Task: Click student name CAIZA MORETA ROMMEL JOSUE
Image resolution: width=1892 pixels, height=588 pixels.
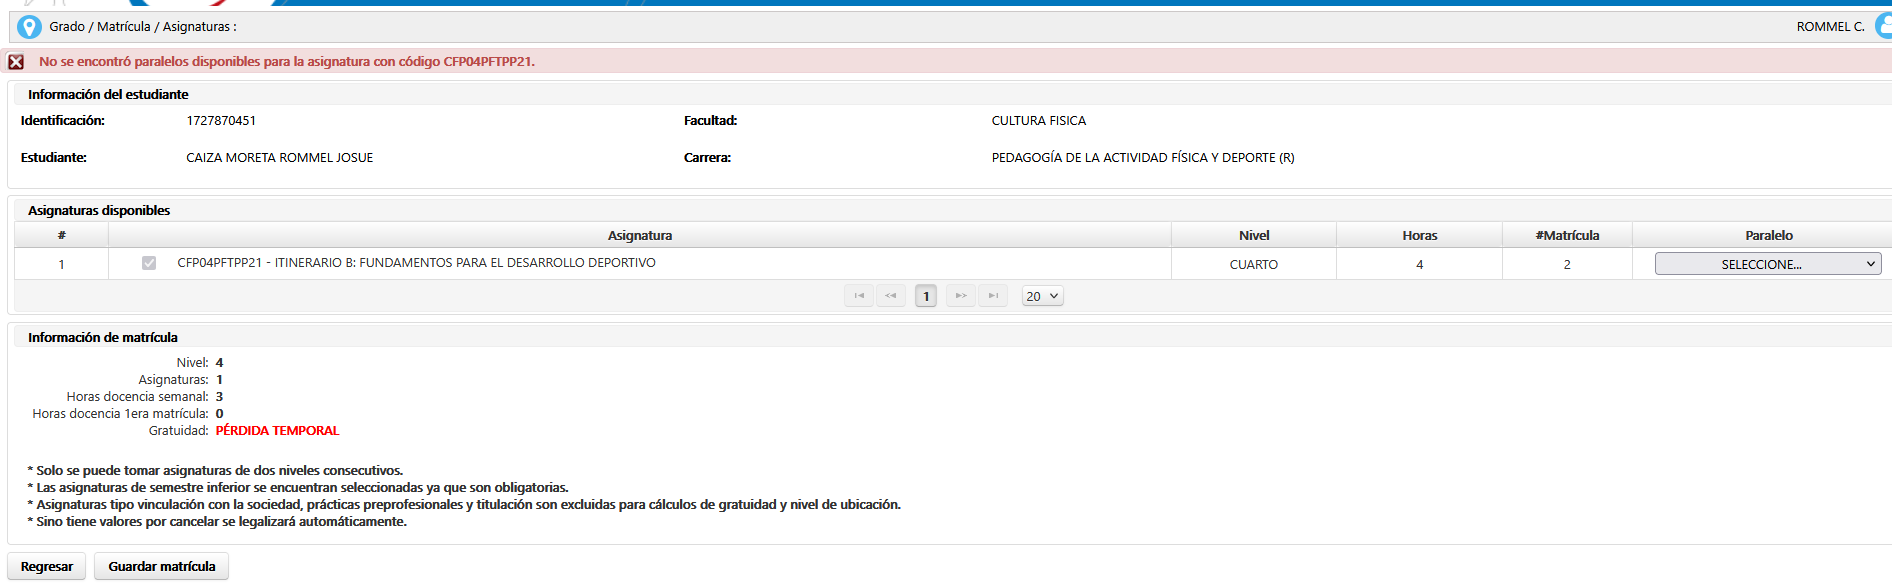Action: [280, 158]
